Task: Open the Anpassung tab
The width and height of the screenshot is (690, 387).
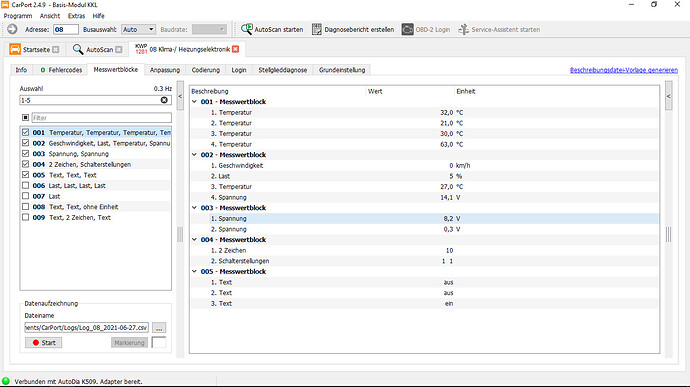Action: coord(165,70)
